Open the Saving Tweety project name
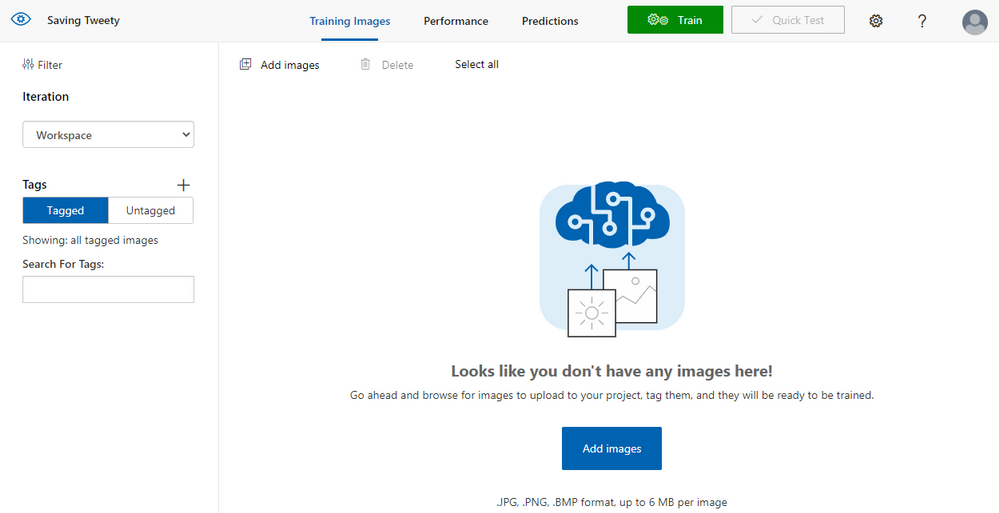 (x=83, y=20)
